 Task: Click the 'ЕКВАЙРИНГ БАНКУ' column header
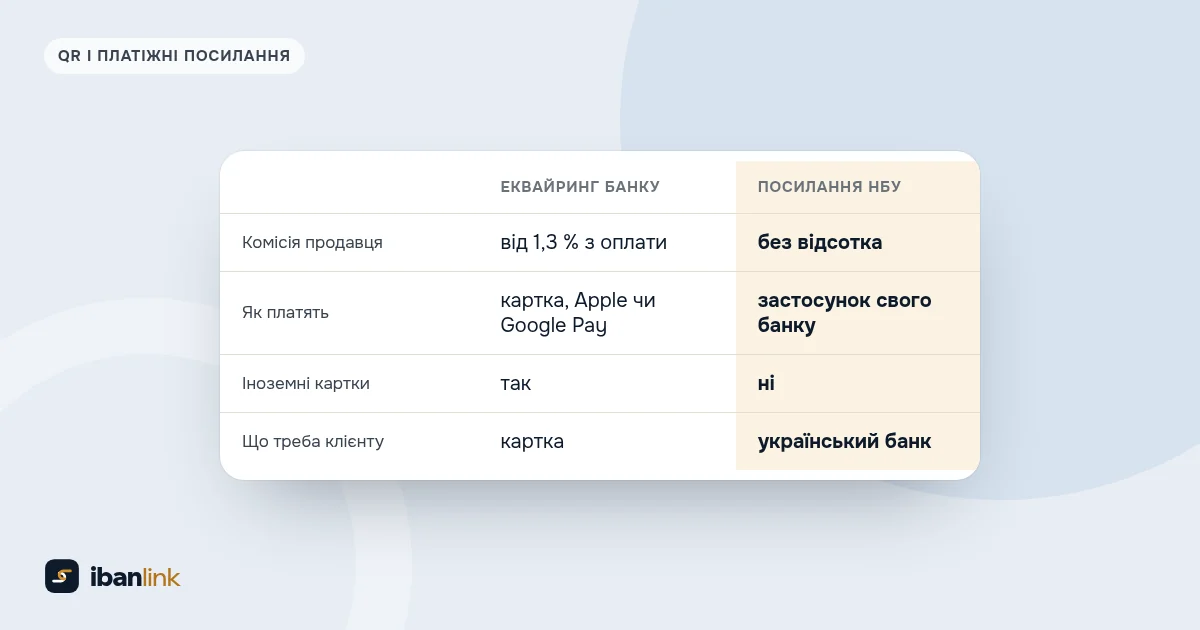coord(580,187)
